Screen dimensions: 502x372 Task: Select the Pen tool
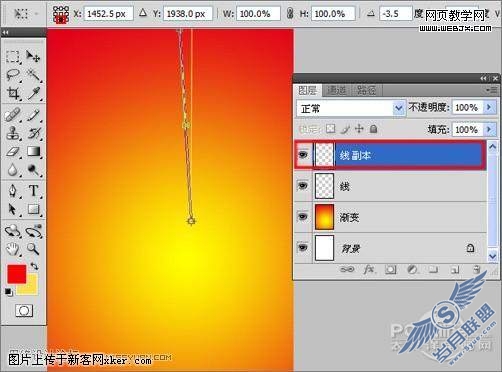tap(13, 191)
